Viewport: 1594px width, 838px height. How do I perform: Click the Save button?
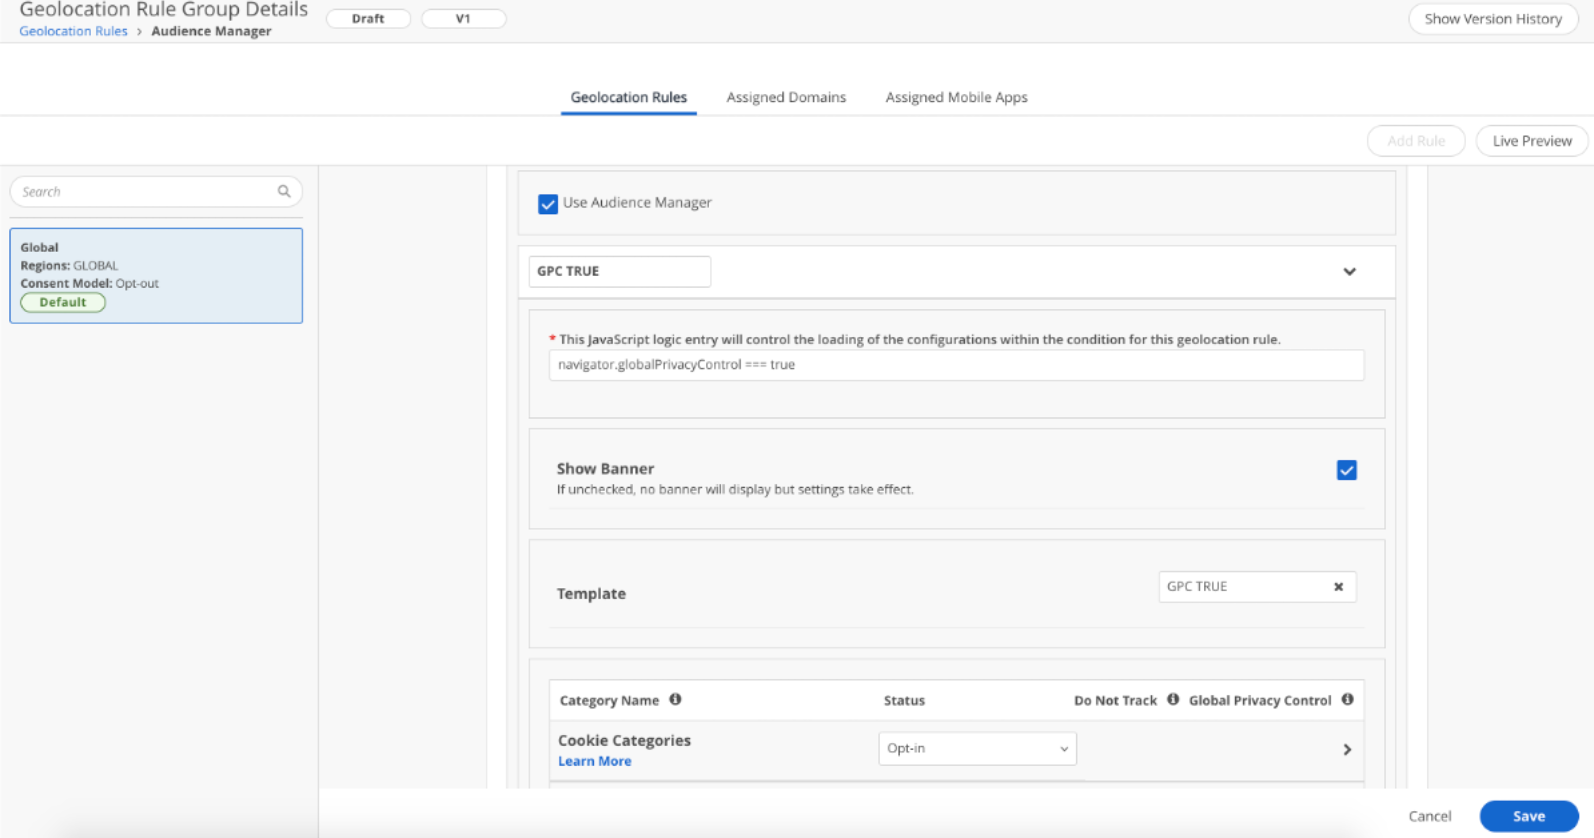click(1529, 816)
